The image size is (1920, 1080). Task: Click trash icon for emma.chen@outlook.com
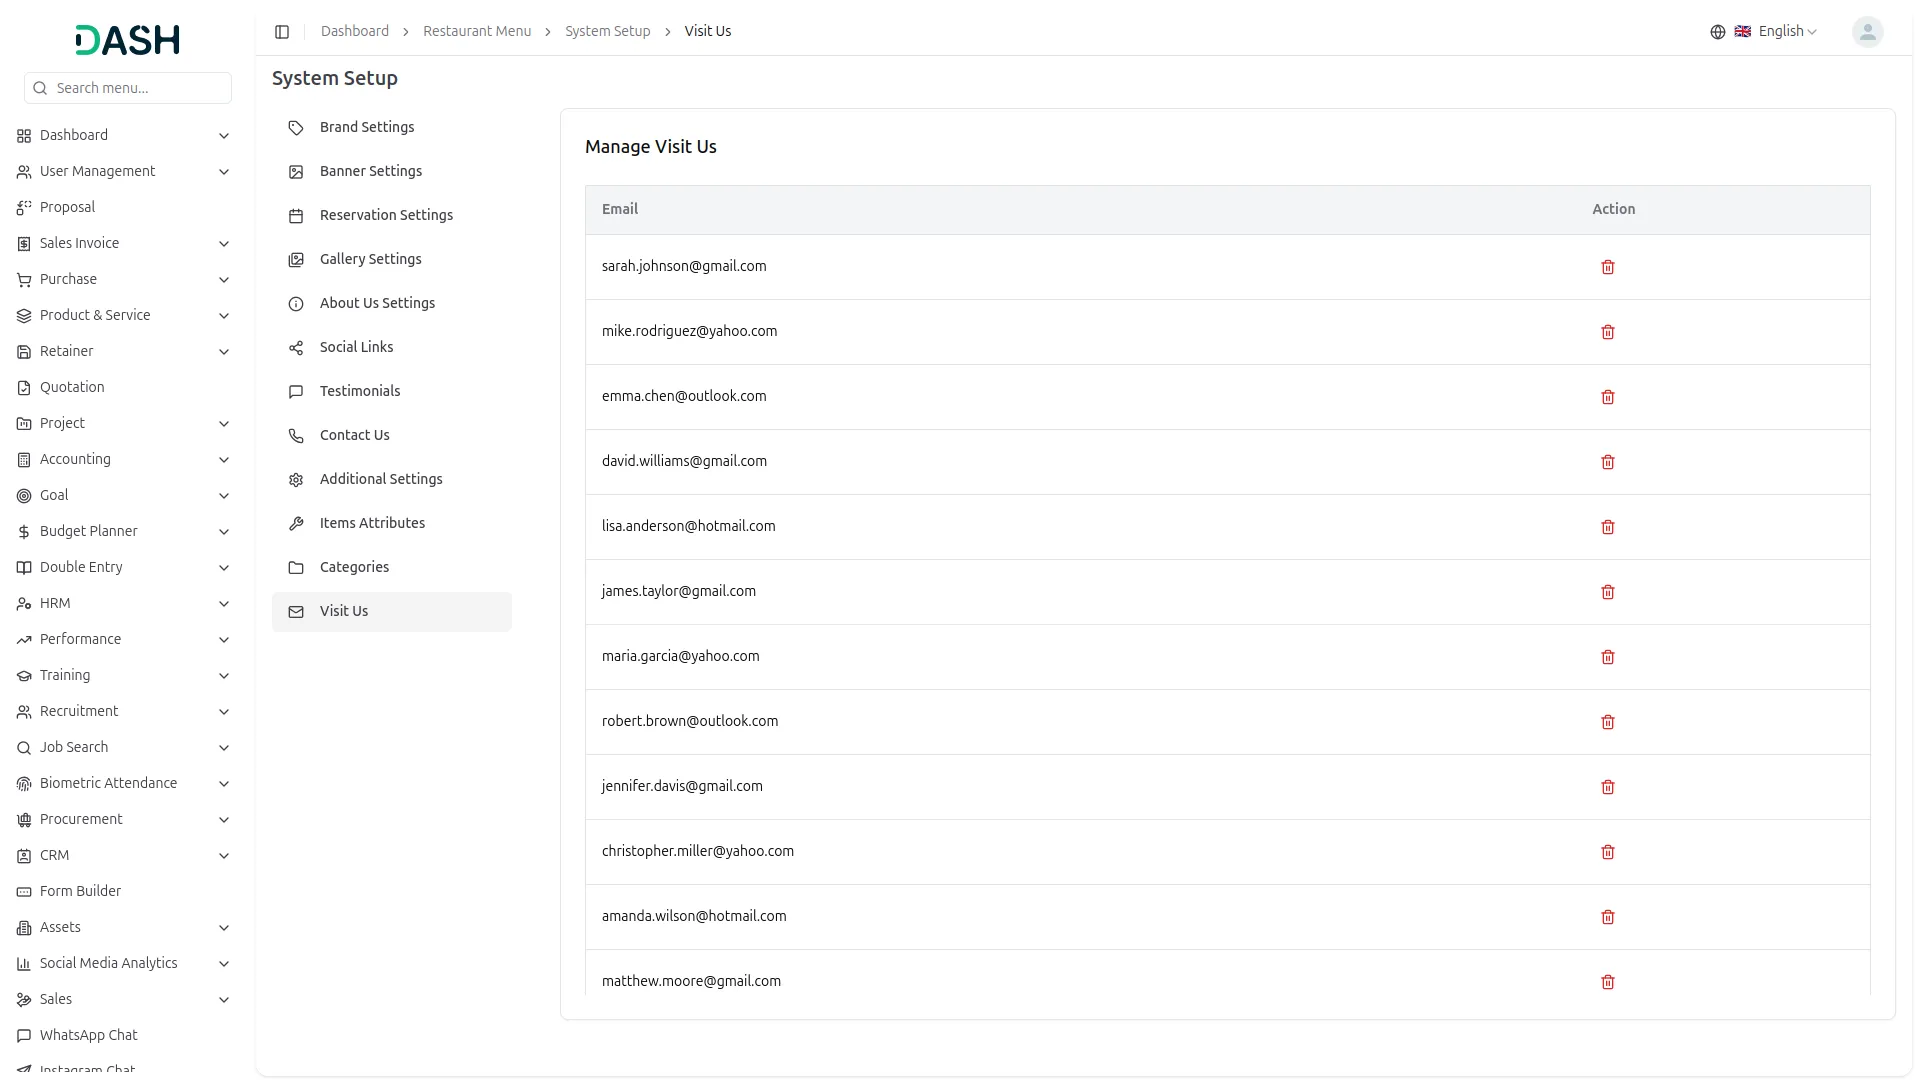[x=1607, y=397]
